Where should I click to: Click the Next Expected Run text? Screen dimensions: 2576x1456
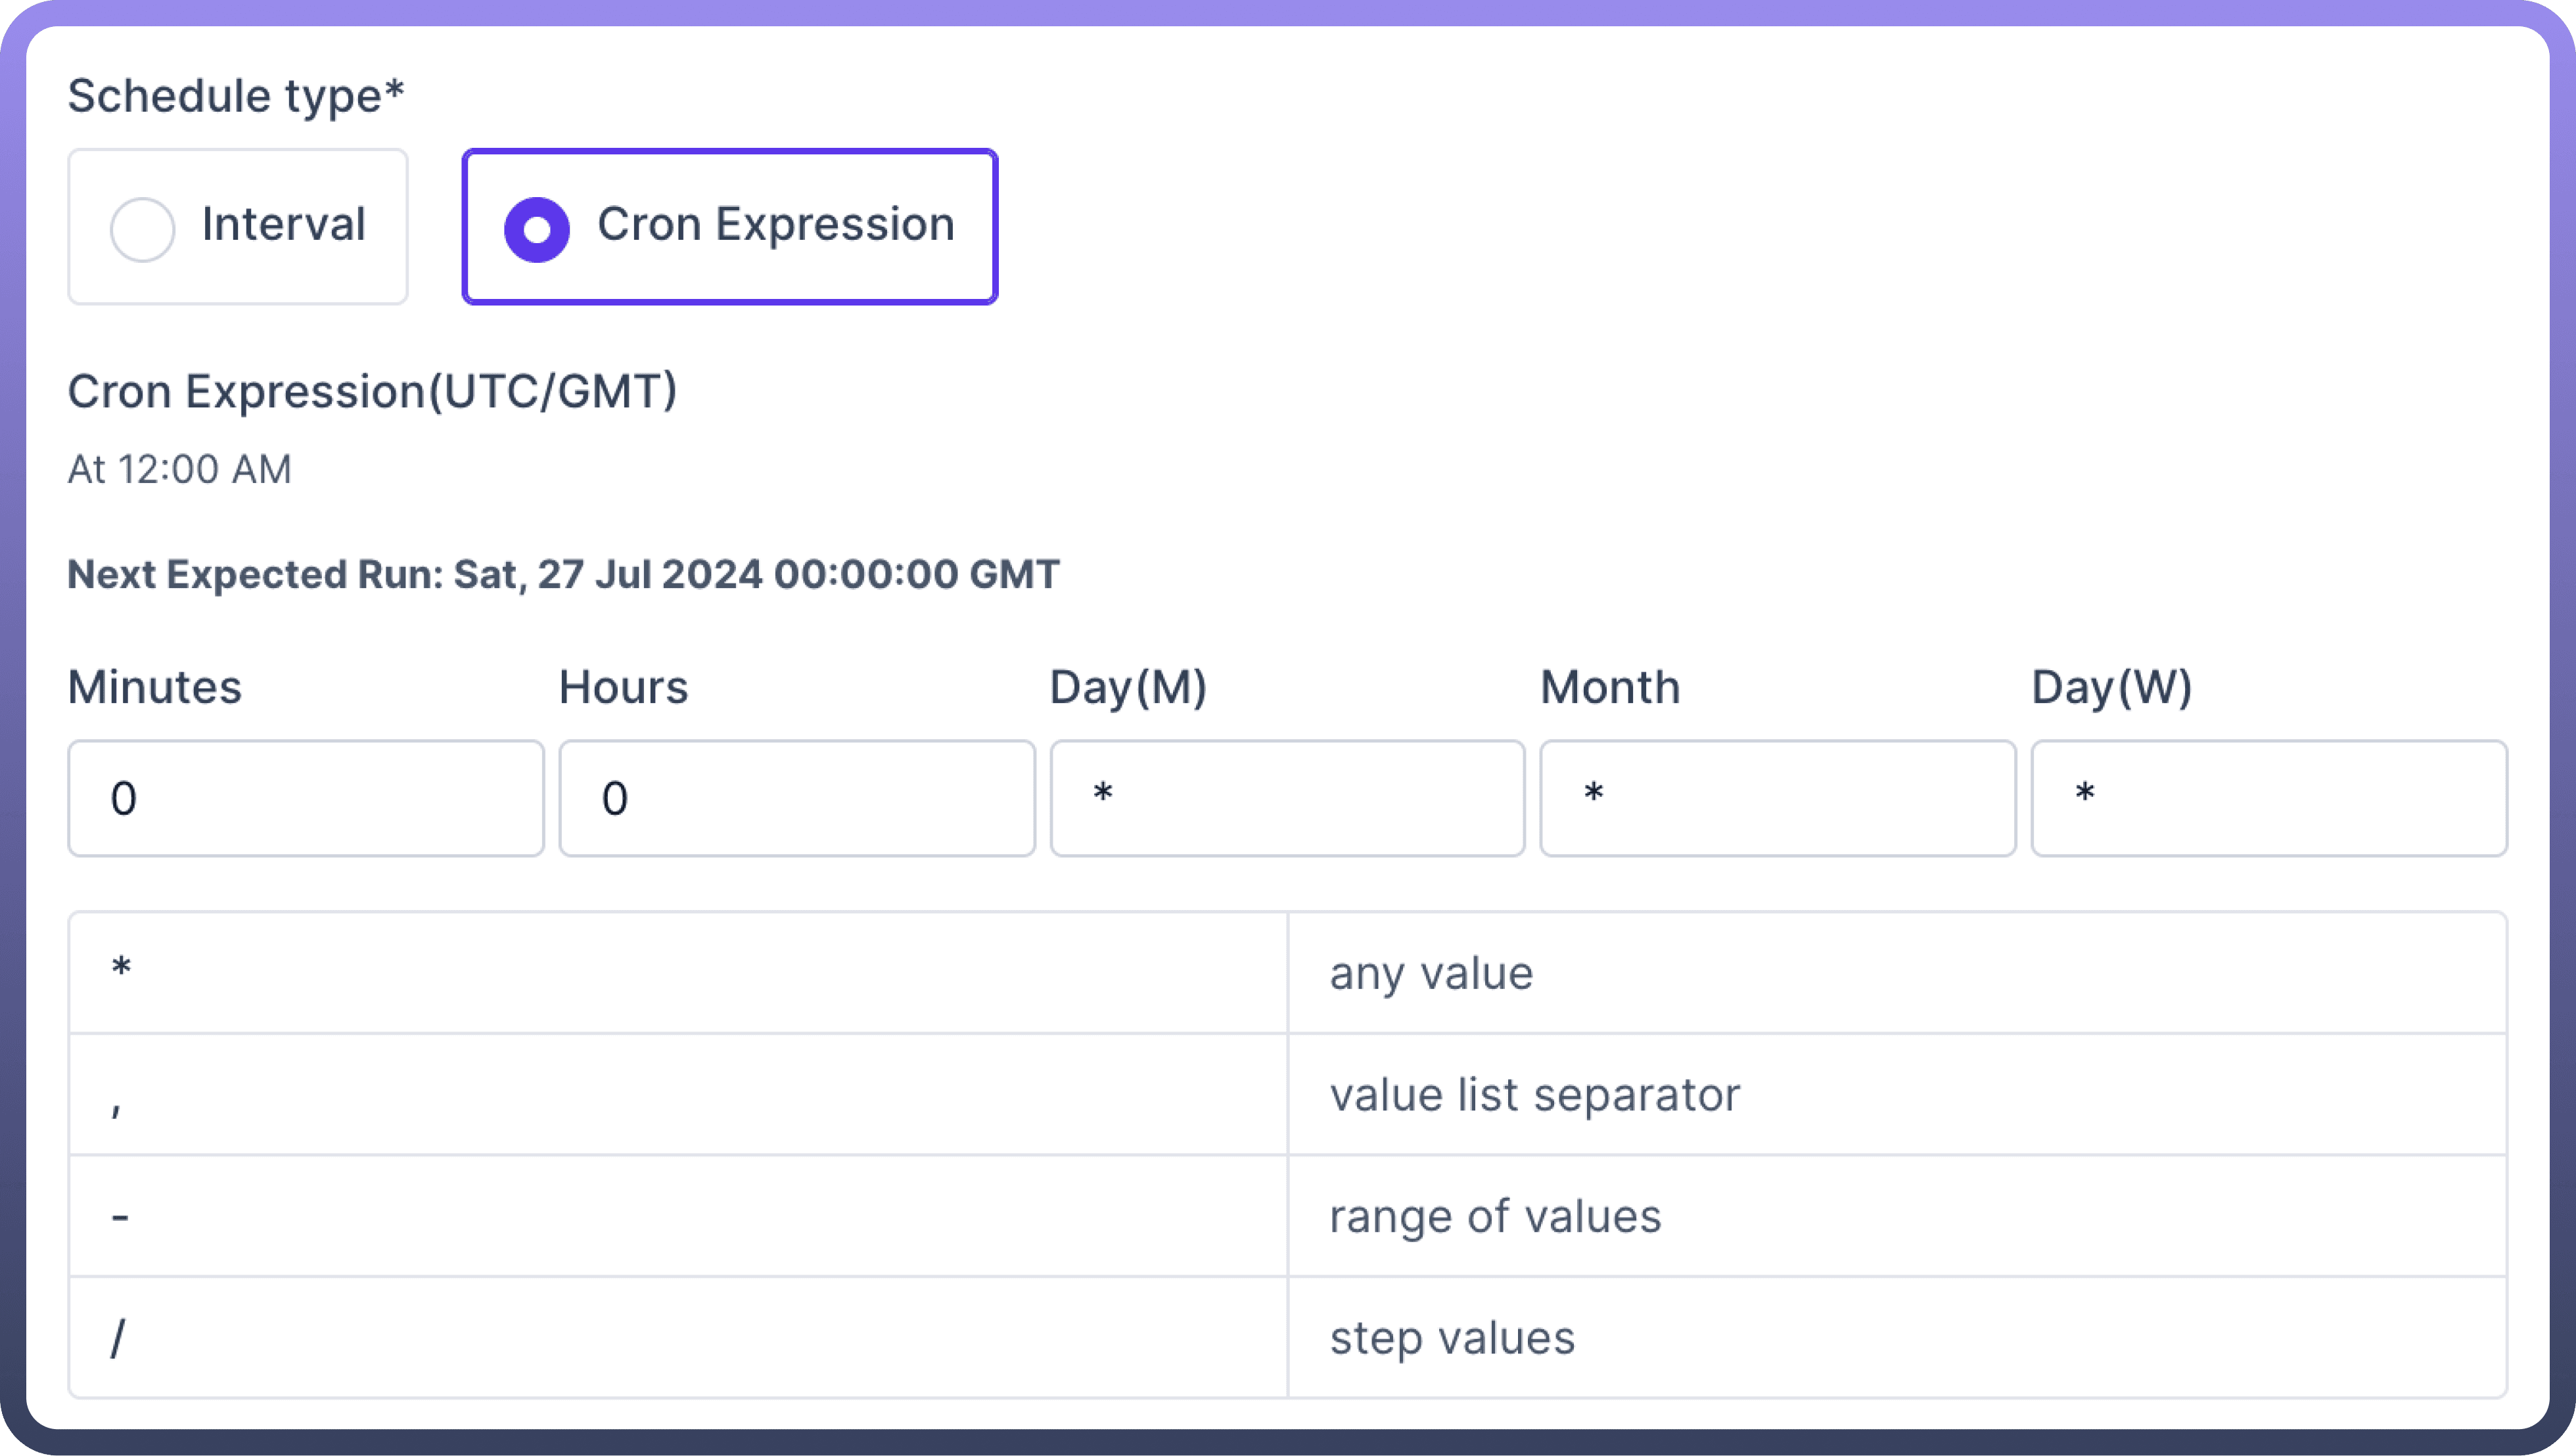pos(563,574)
